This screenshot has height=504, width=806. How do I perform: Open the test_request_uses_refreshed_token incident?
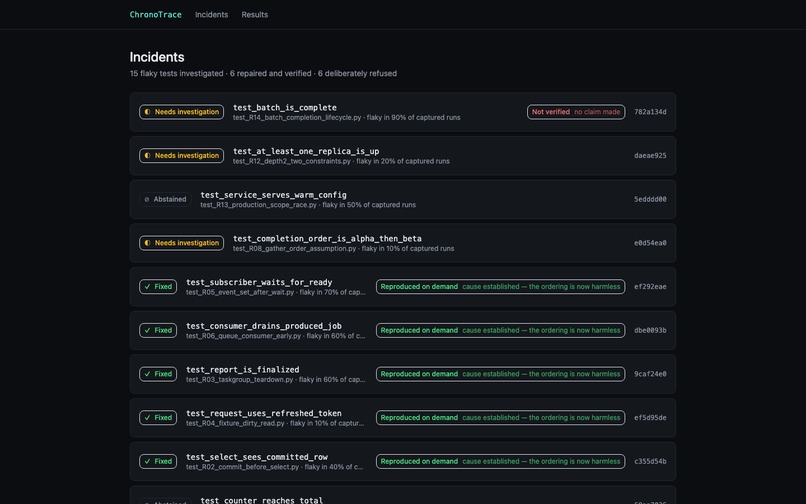click(402, 418)
